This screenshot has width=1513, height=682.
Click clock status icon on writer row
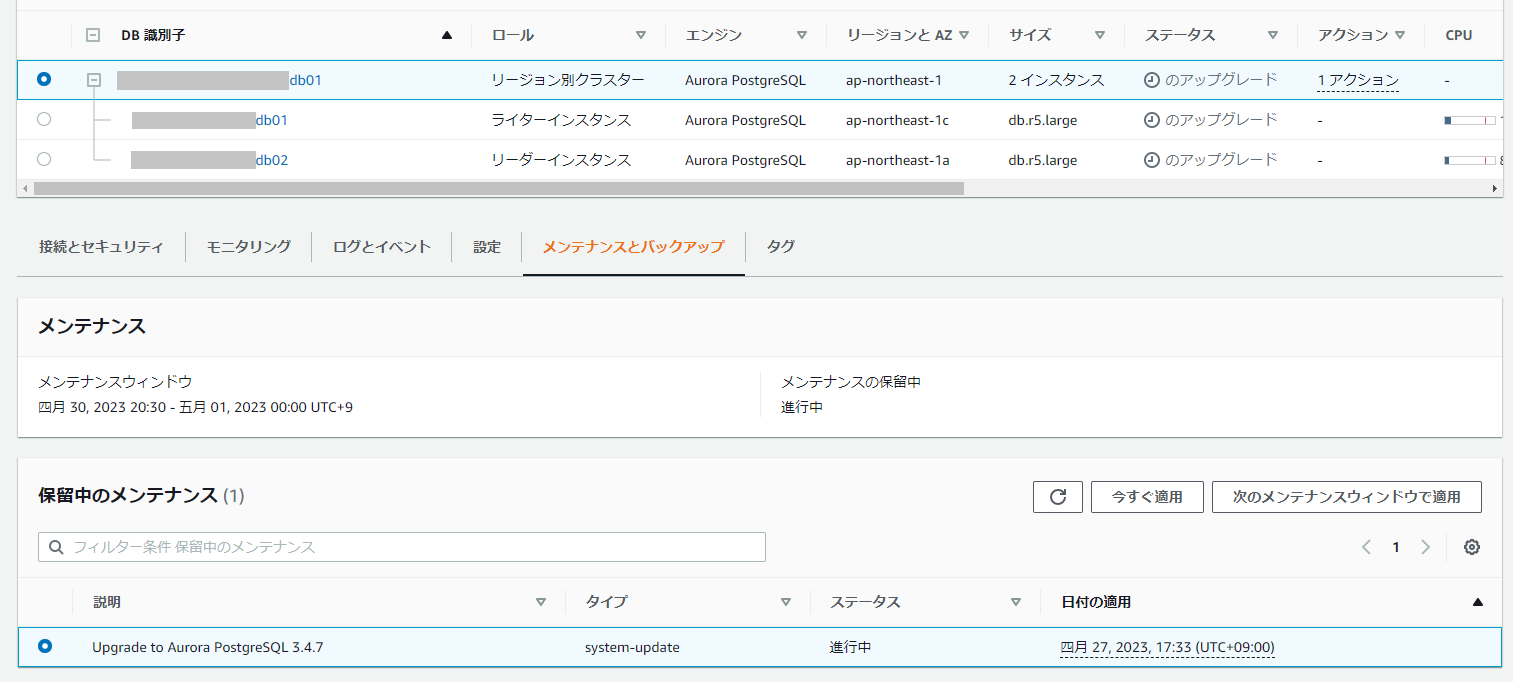1152,120
